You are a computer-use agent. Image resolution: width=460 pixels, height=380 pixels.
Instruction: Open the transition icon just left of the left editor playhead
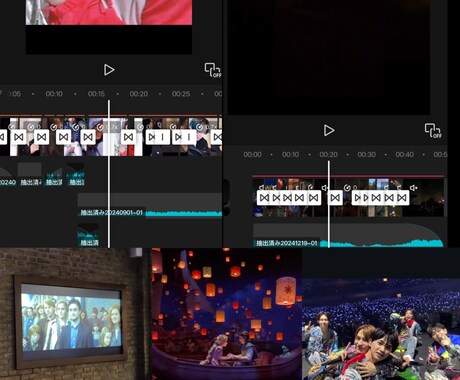click(x=88, y=137)
